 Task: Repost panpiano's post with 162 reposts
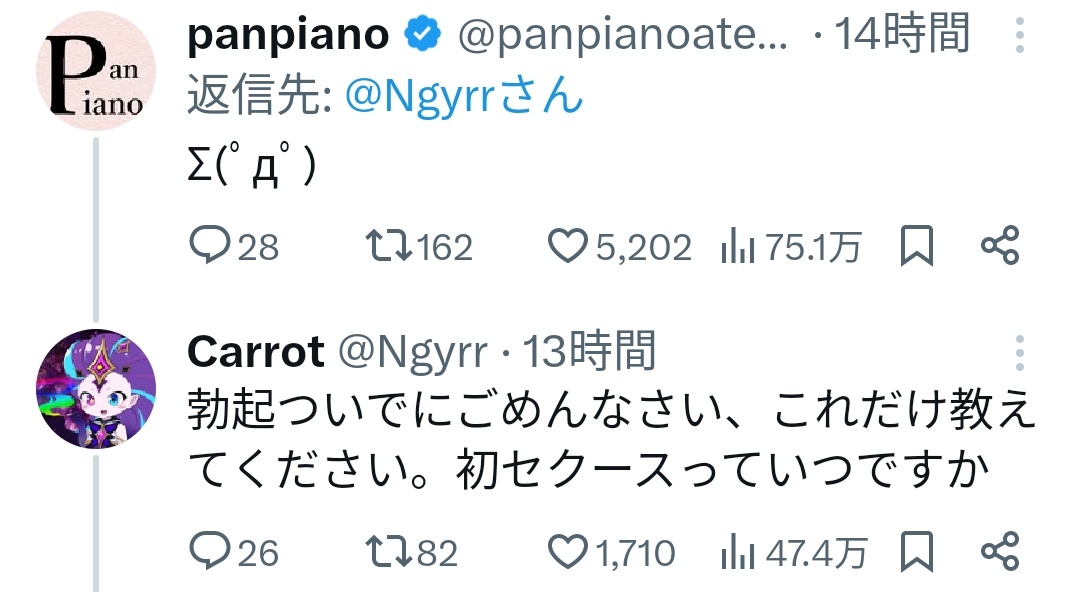(388, 246)
